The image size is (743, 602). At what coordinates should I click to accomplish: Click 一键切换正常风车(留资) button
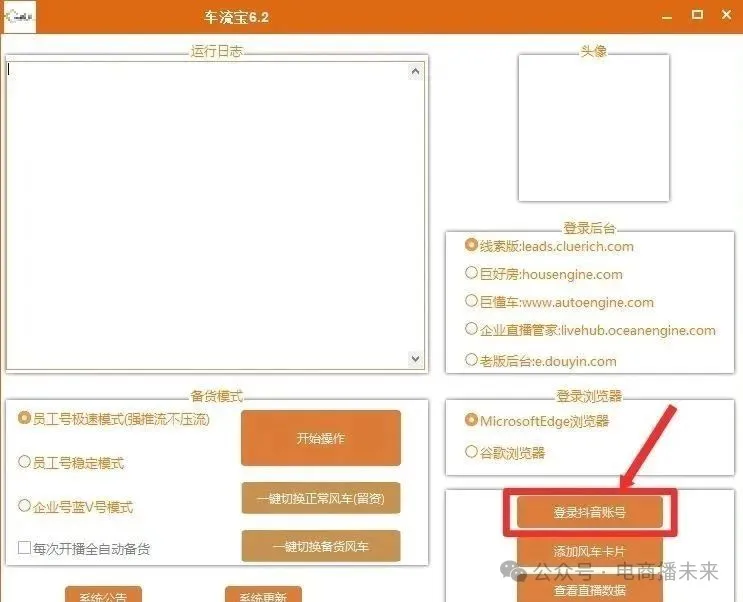tap(320, 497)
